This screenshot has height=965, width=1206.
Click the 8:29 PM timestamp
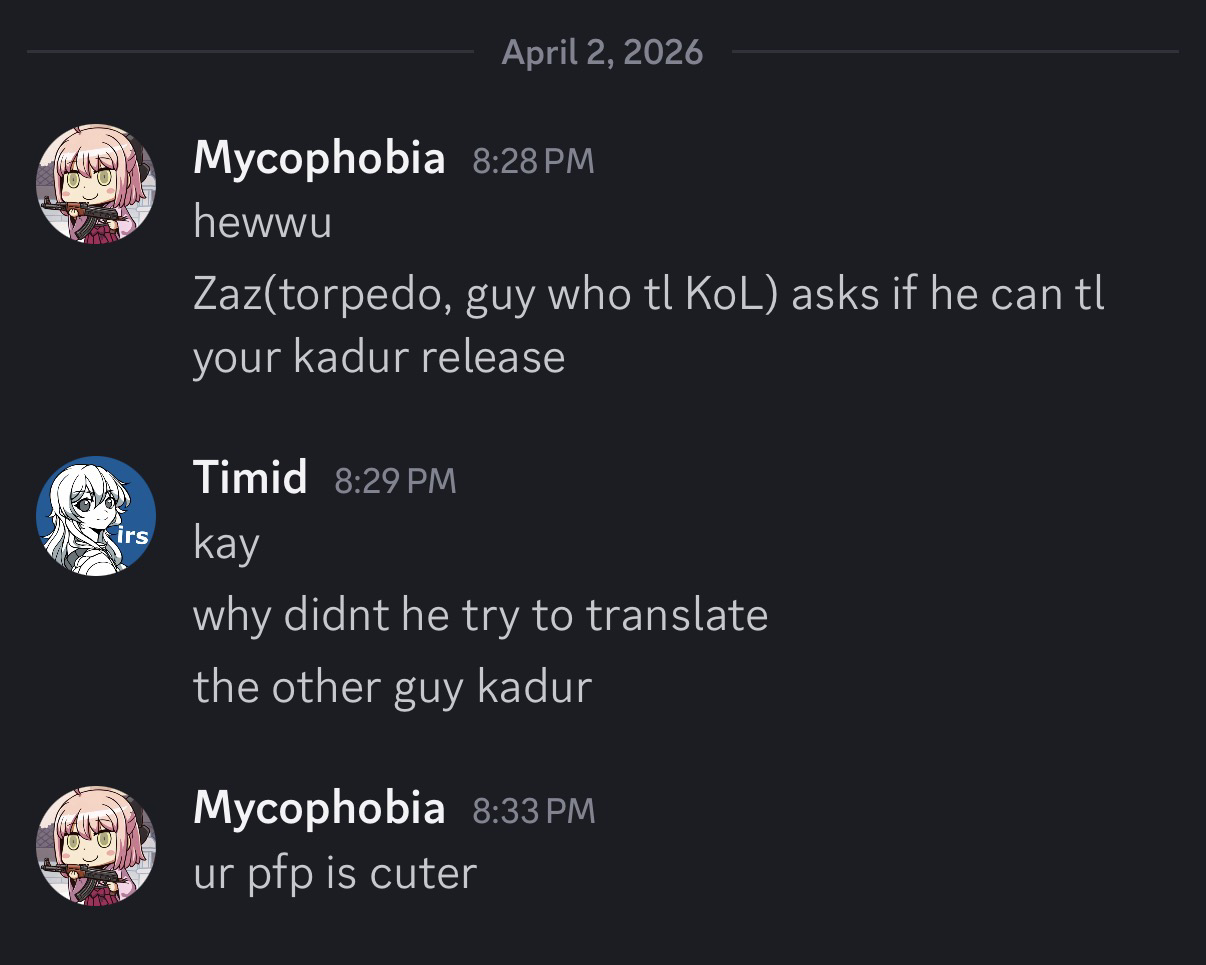[x=395, y=481]
